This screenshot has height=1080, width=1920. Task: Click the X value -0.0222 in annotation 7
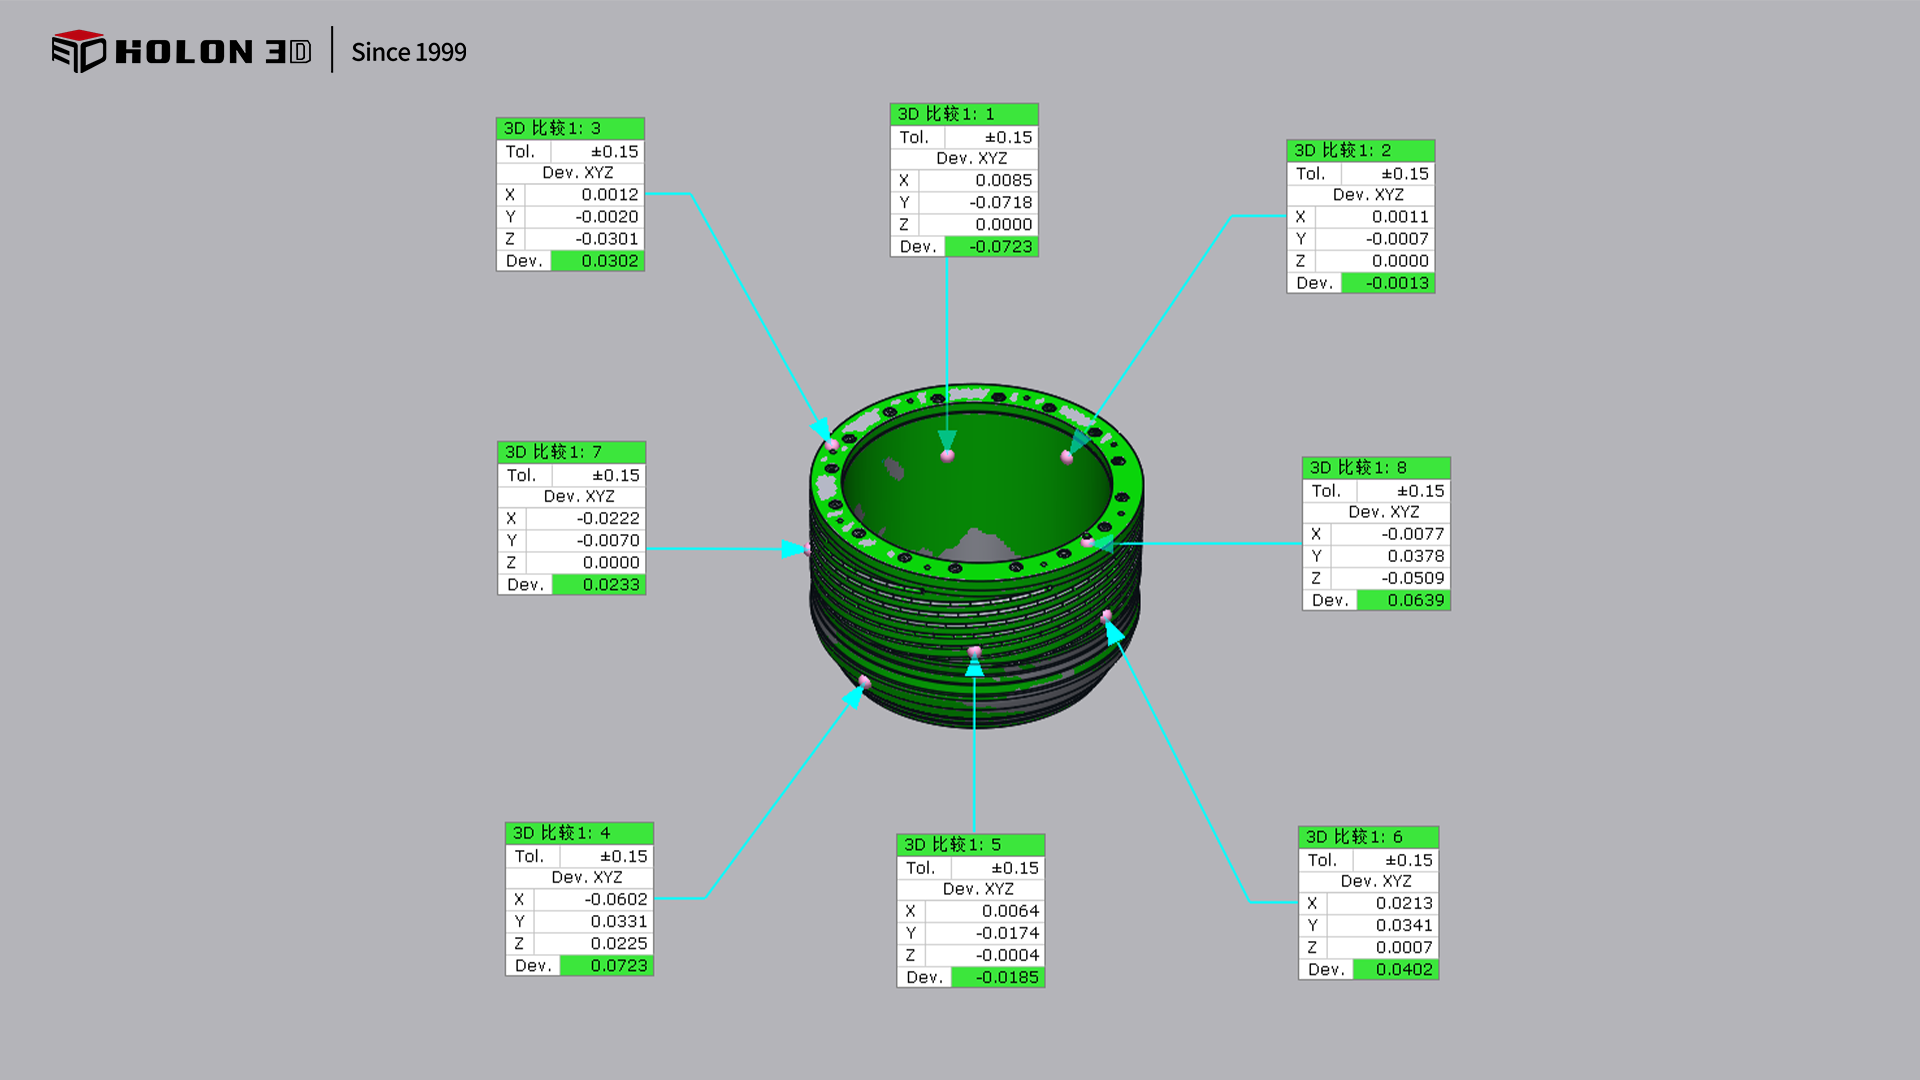[607, 519]
